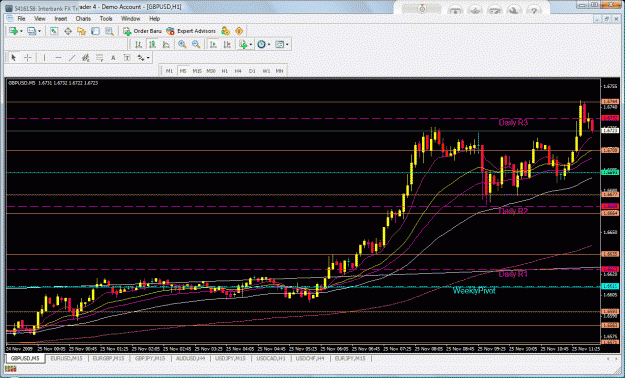
Task: Switch to EURJPY,M15 chart tab
Action: (x=350, y=358)
